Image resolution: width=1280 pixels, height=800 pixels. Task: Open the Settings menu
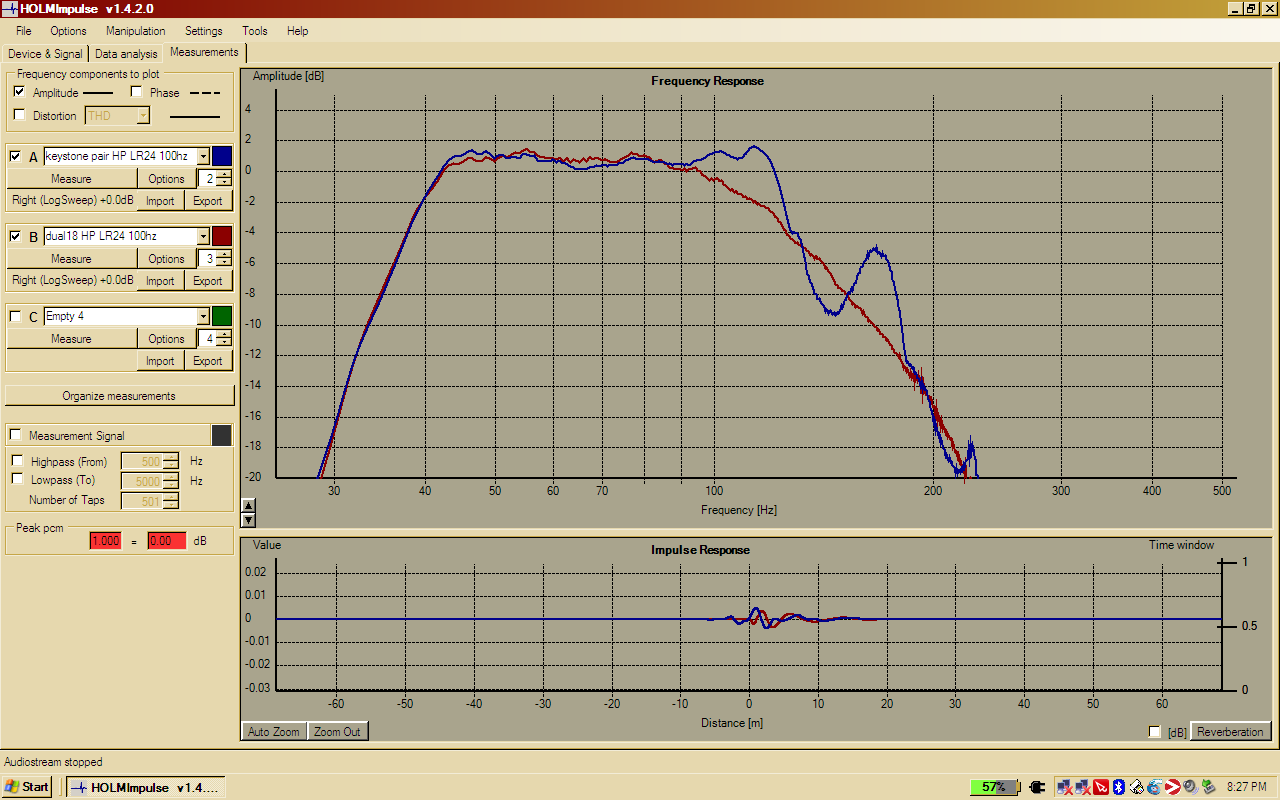click(204, 31)
